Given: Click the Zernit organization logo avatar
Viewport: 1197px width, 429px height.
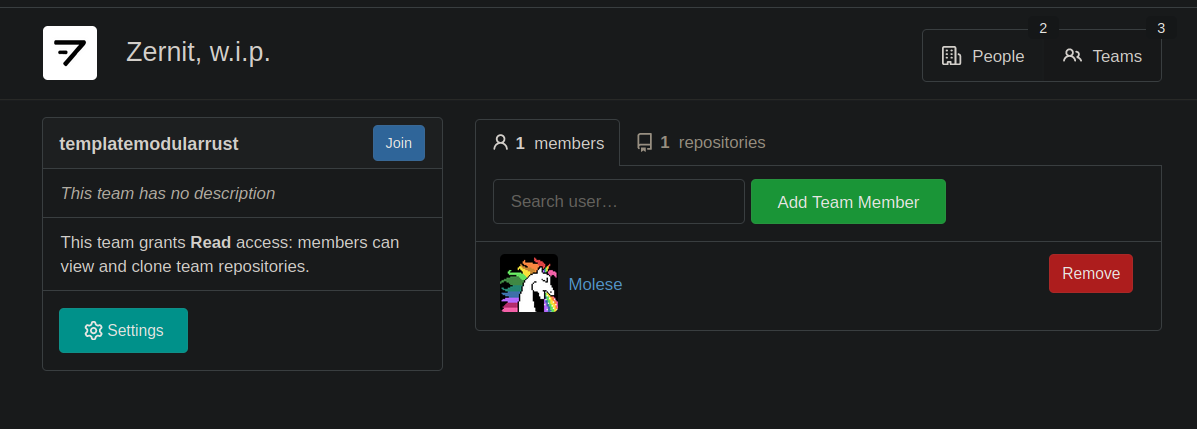Looking at the screenshot, I should coord(69,53).
